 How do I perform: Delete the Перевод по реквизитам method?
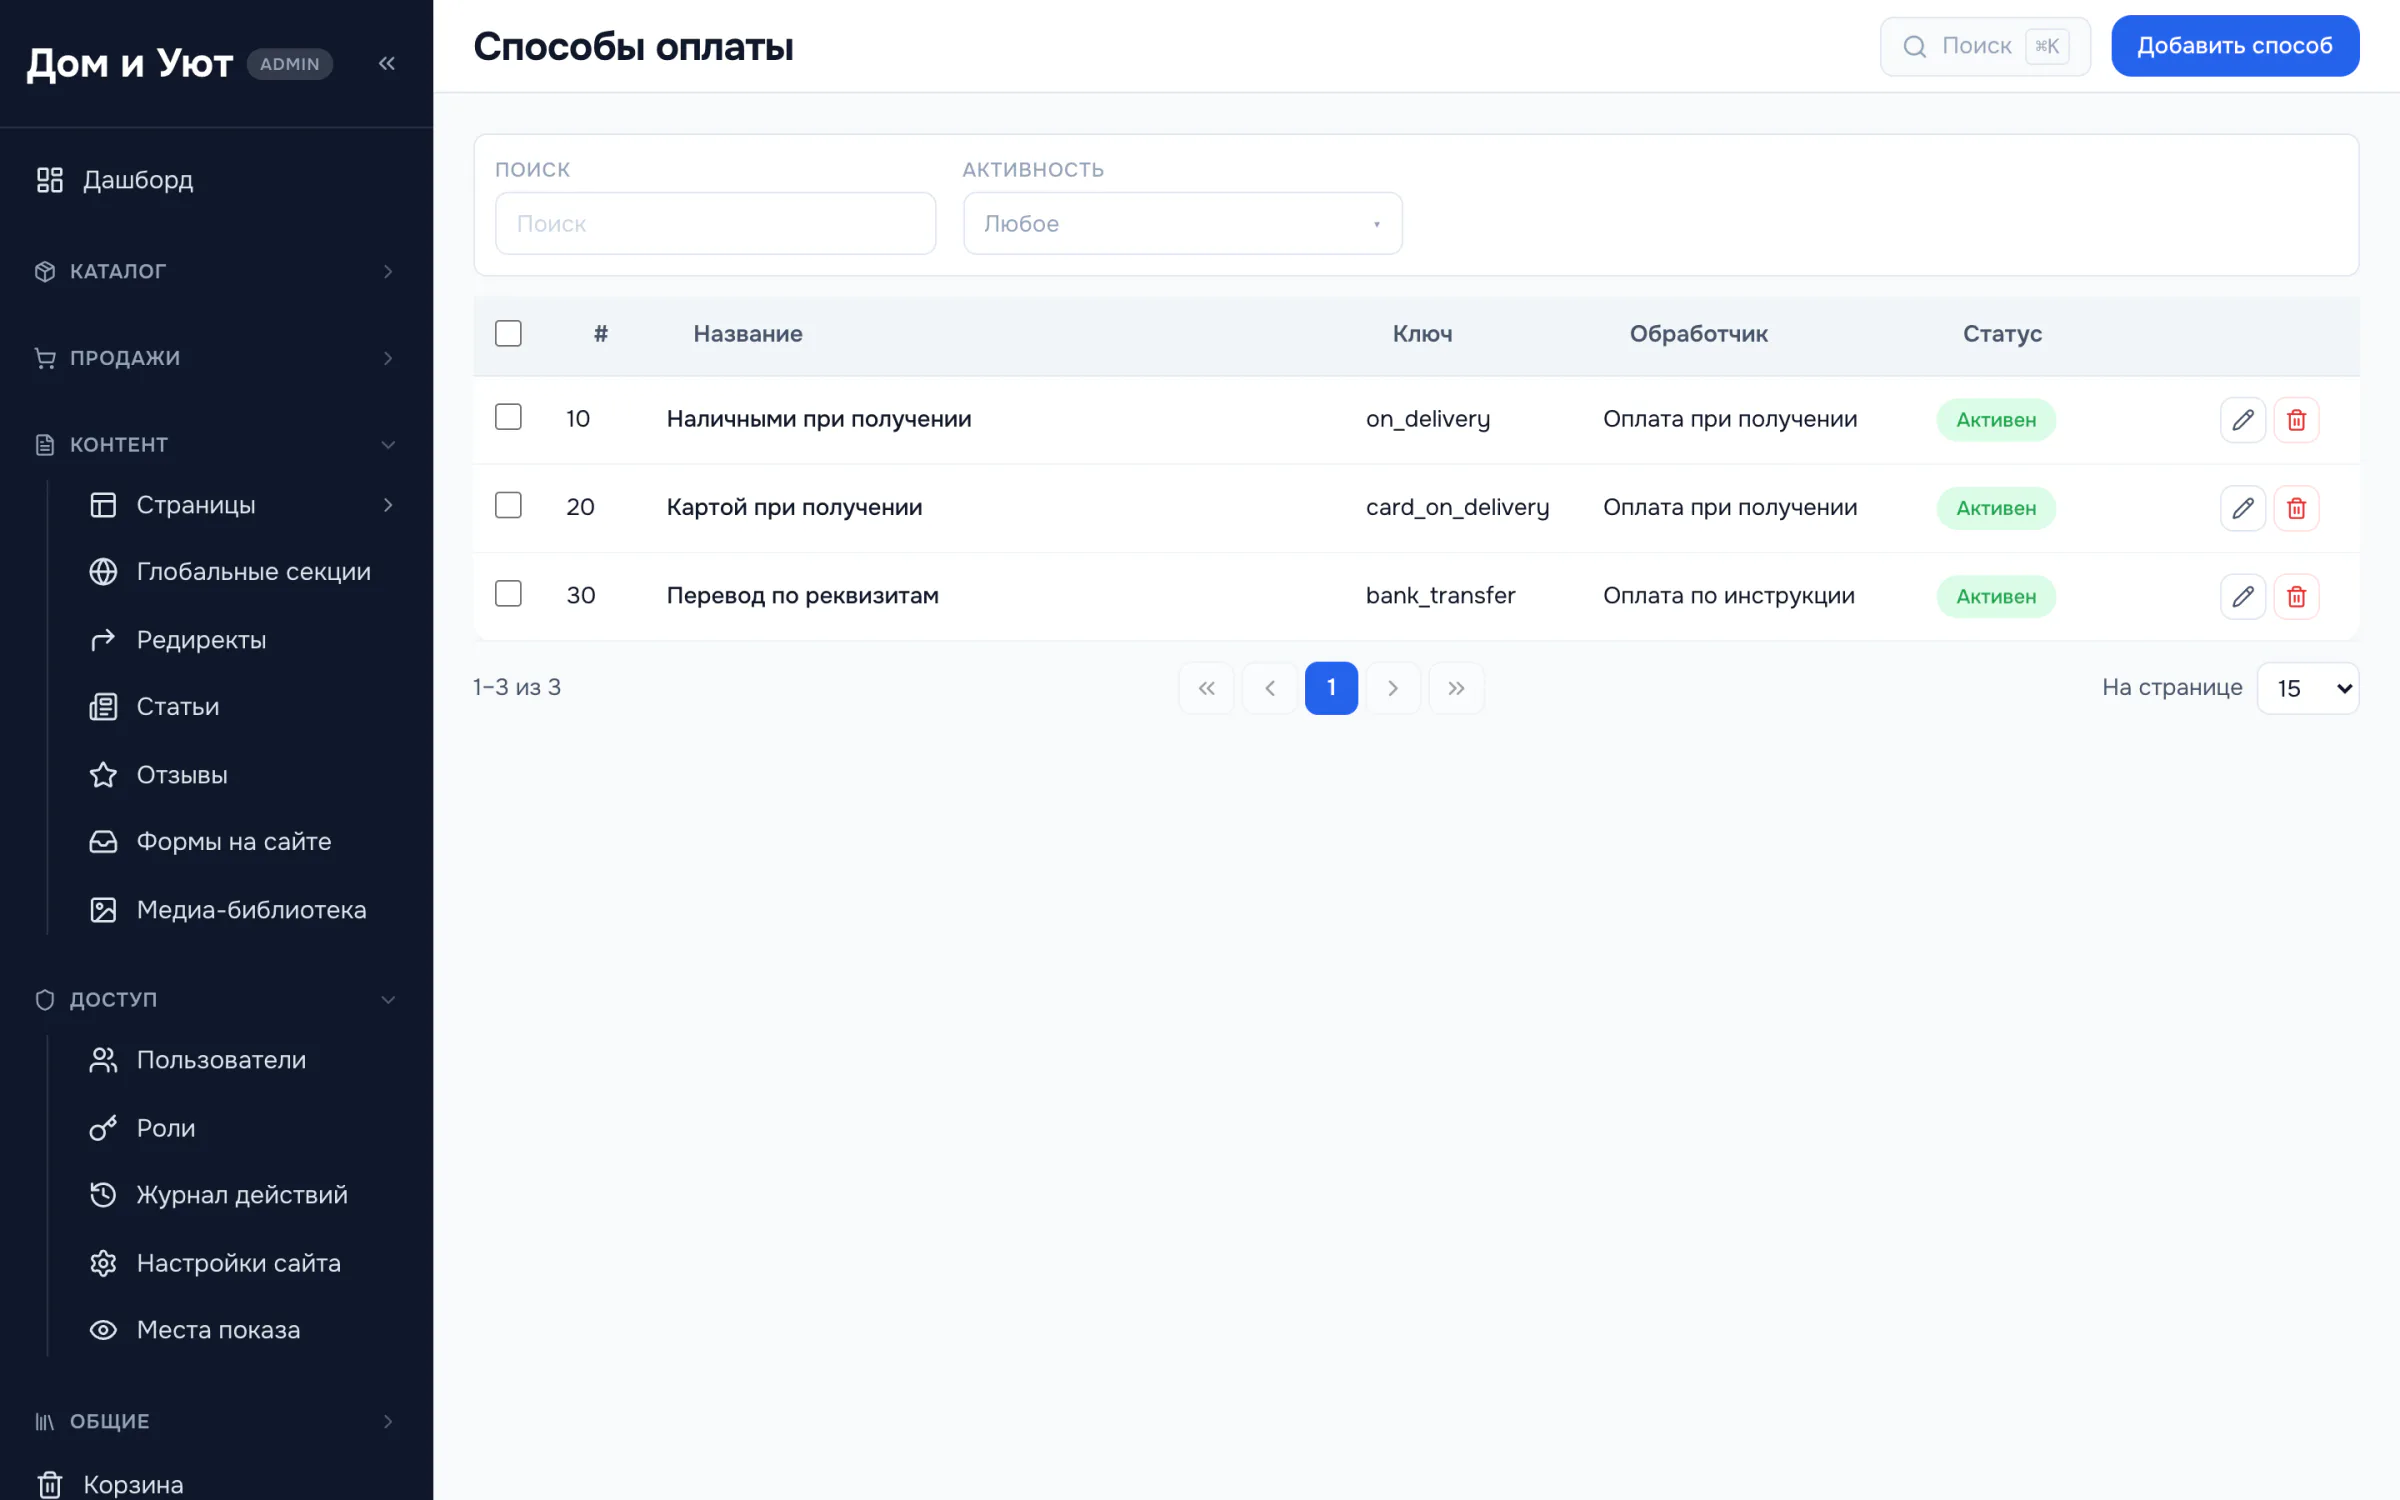coord(2296,596)
